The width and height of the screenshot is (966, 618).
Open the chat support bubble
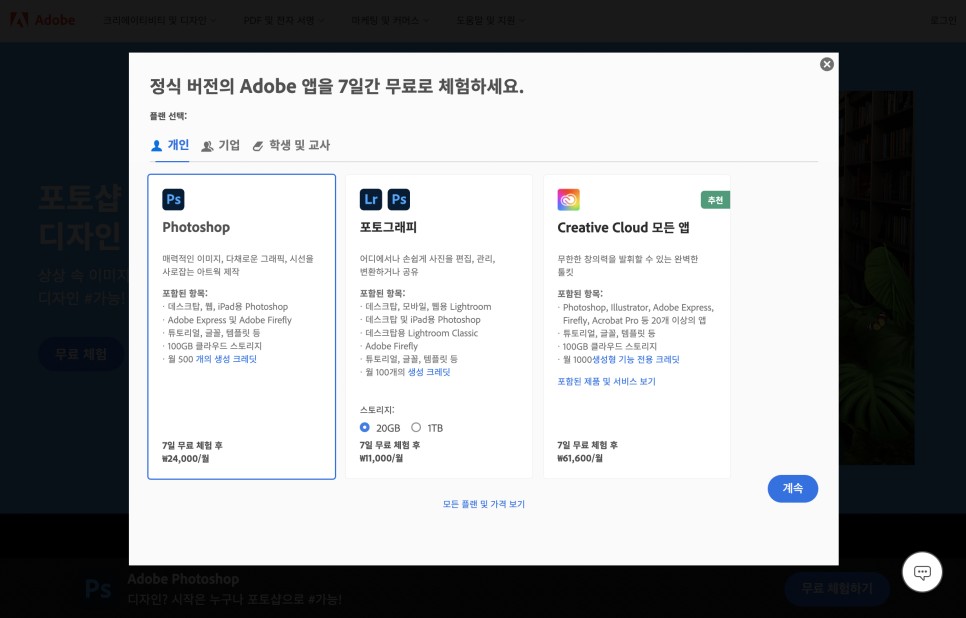tap(922, 572)
